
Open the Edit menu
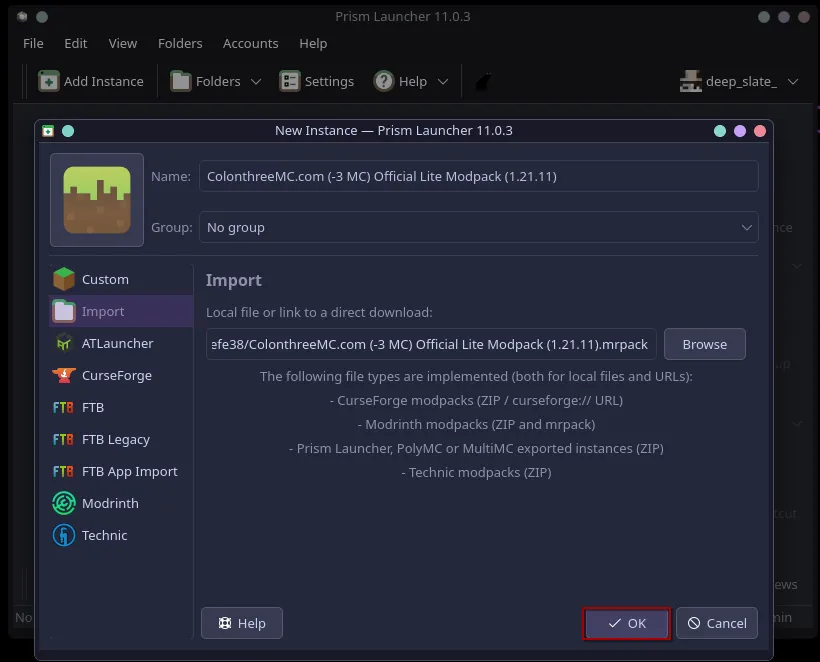click(x=75, y=43)
